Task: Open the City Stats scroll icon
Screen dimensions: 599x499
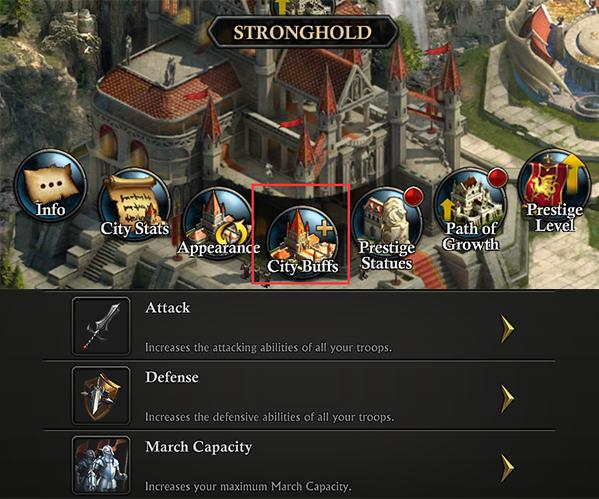Action: pos(134,205)
